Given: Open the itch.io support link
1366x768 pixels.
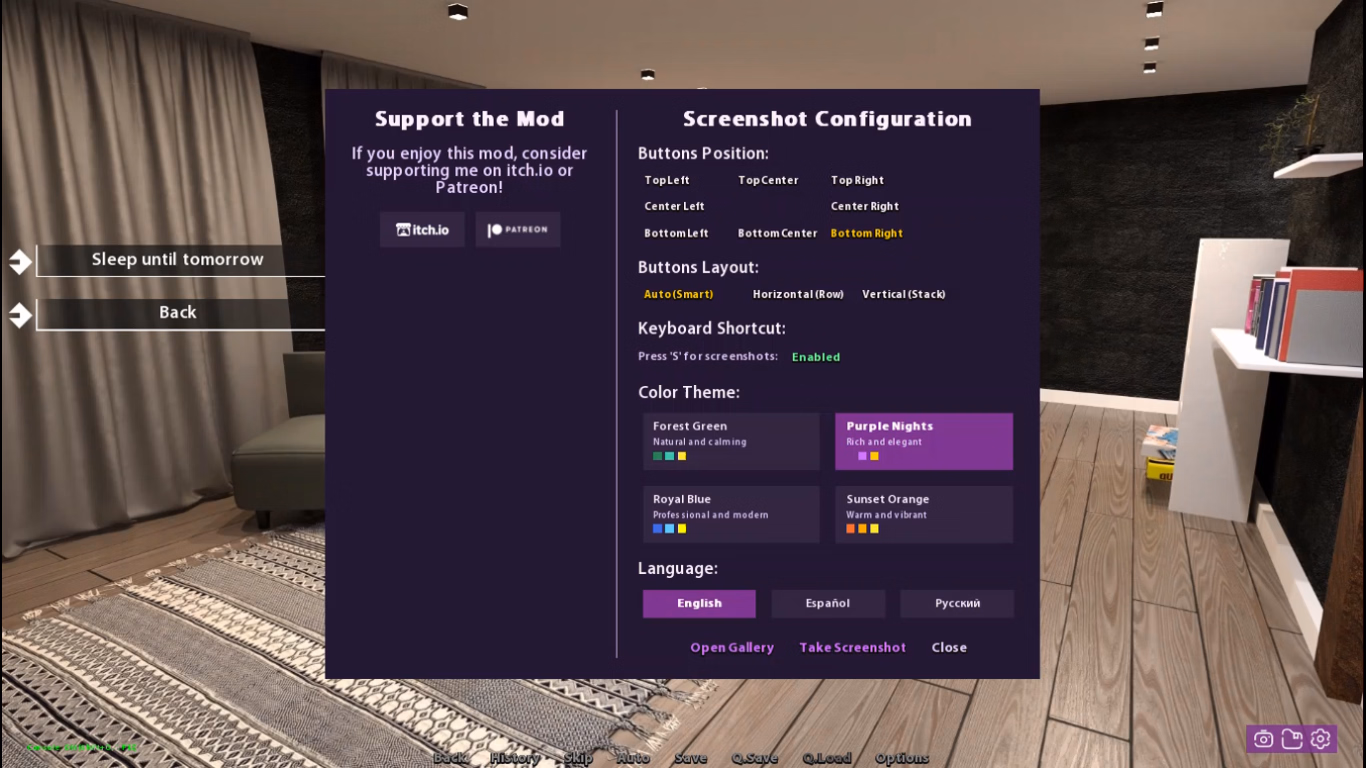Looking at the screenshot, I should [422, 230].
